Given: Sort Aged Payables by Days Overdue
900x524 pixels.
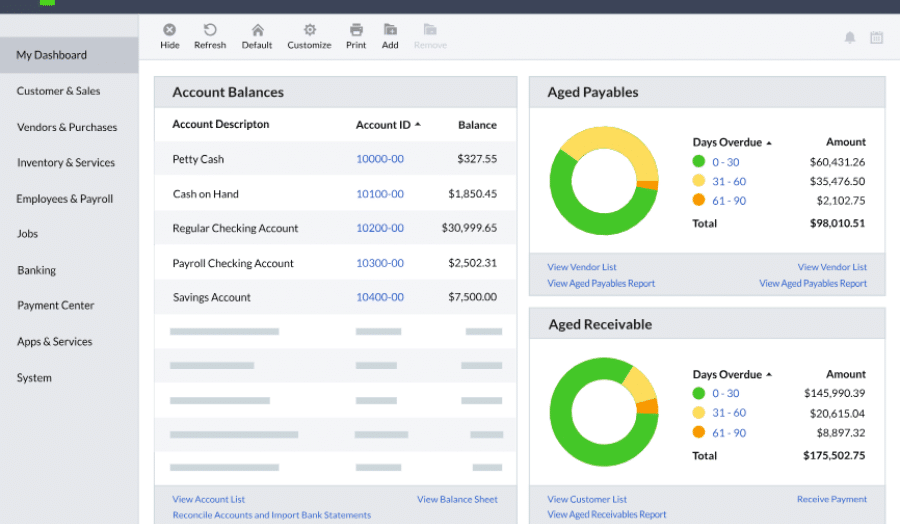Looking at the screenshot, I should (769, 143).
